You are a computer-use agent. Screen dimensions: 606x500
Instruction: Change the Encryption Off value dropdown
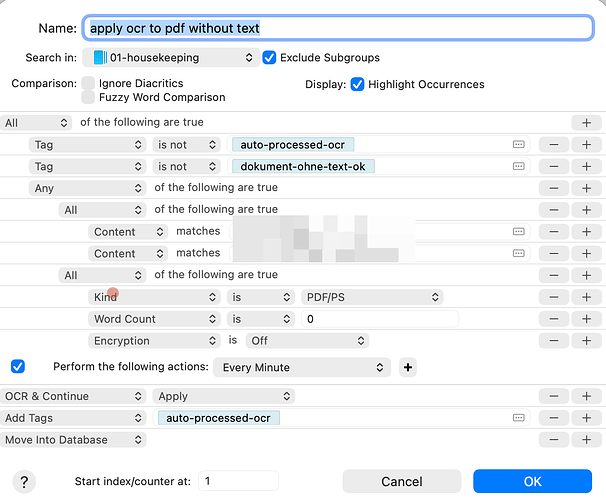[307, 341]
